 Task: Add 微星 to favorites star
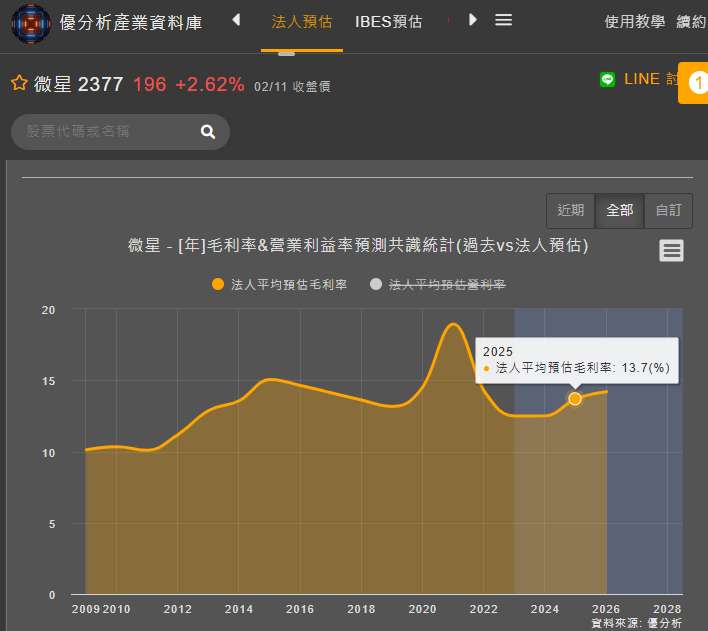19,83
